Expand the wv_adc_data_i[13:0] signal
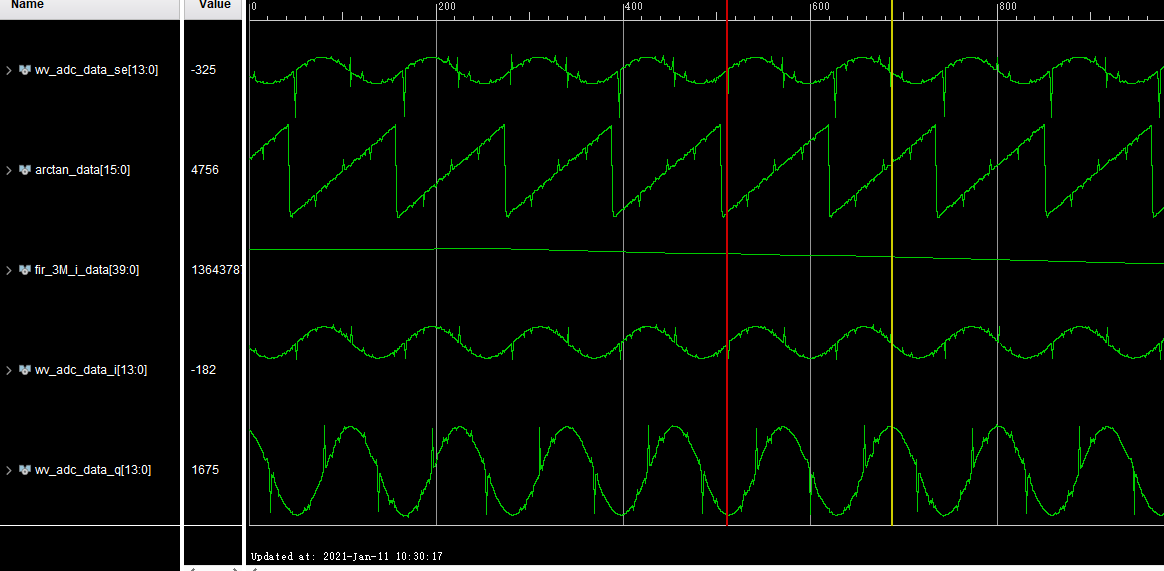 (9, 370)
